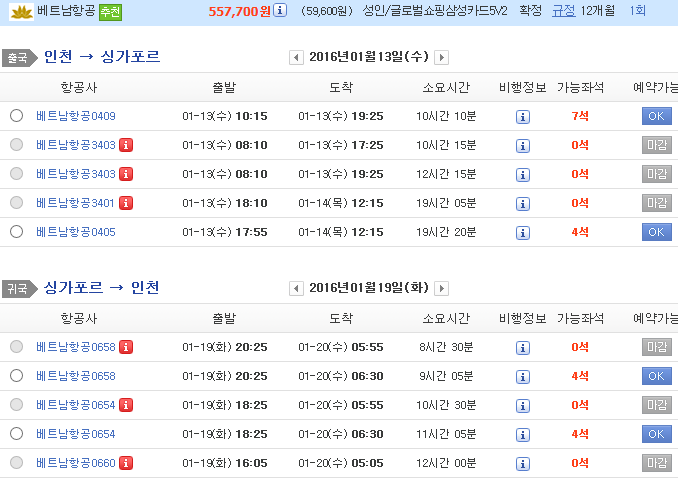Select flight 베트남항공3401 radio button
Screen dimensions: 678x478
pyautogui.click(x=16, y=203)
